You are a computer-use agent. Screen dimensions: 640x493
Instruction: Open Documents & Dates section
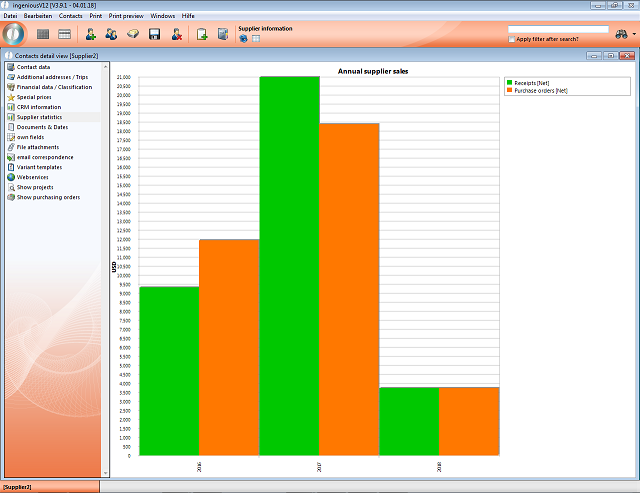point(42,127)
